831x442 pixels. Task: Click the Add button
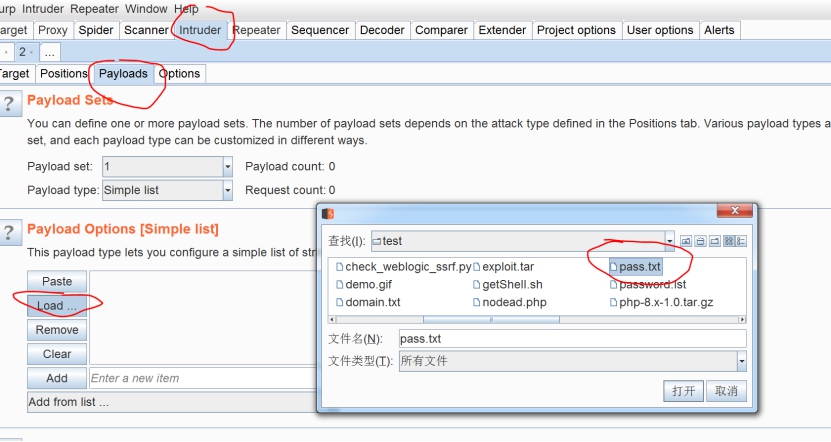(57, 378)
